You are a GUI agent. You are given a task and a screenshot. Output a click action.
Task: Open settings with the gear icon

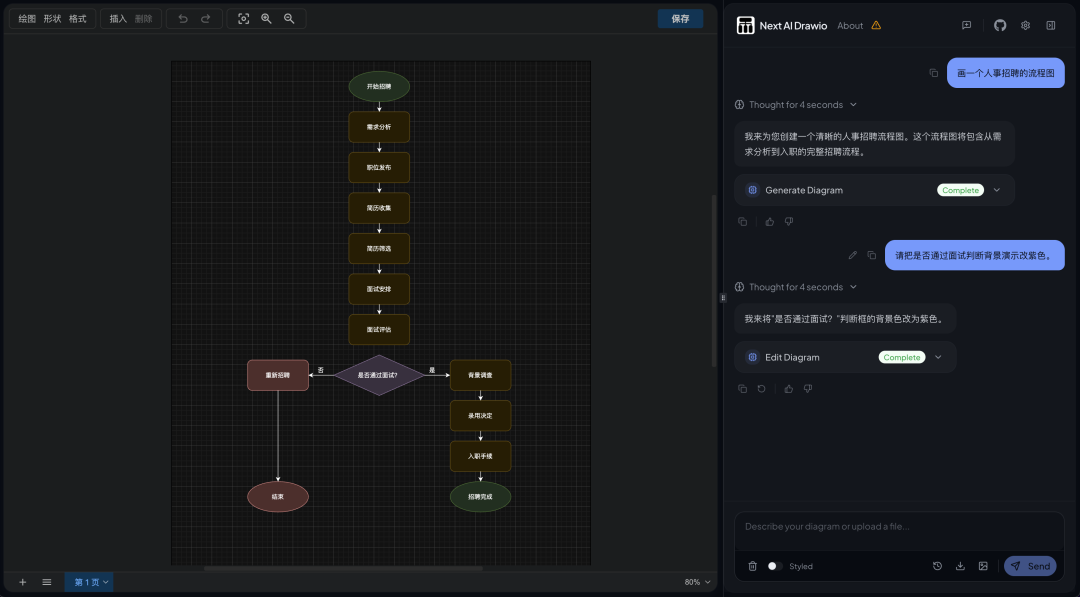coord(1025,26)
